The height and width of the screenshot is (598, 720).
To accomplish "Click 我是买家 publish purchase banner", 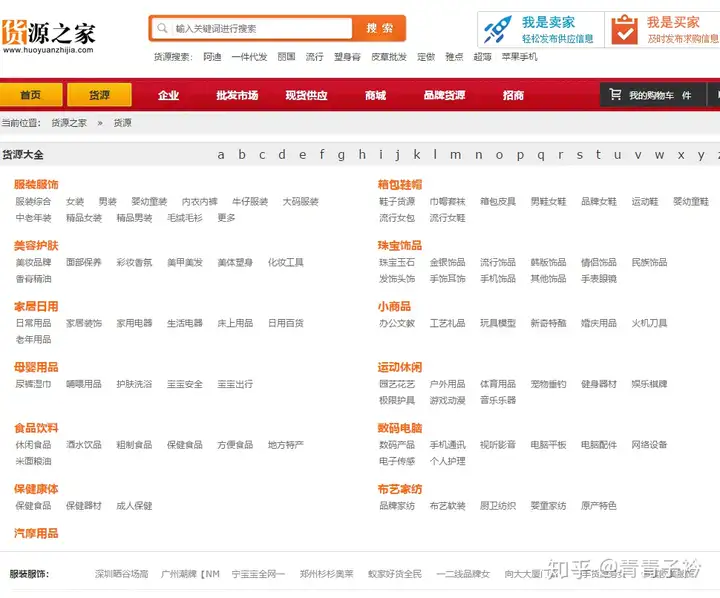I will pyautogui.click(x=663, y=30).
